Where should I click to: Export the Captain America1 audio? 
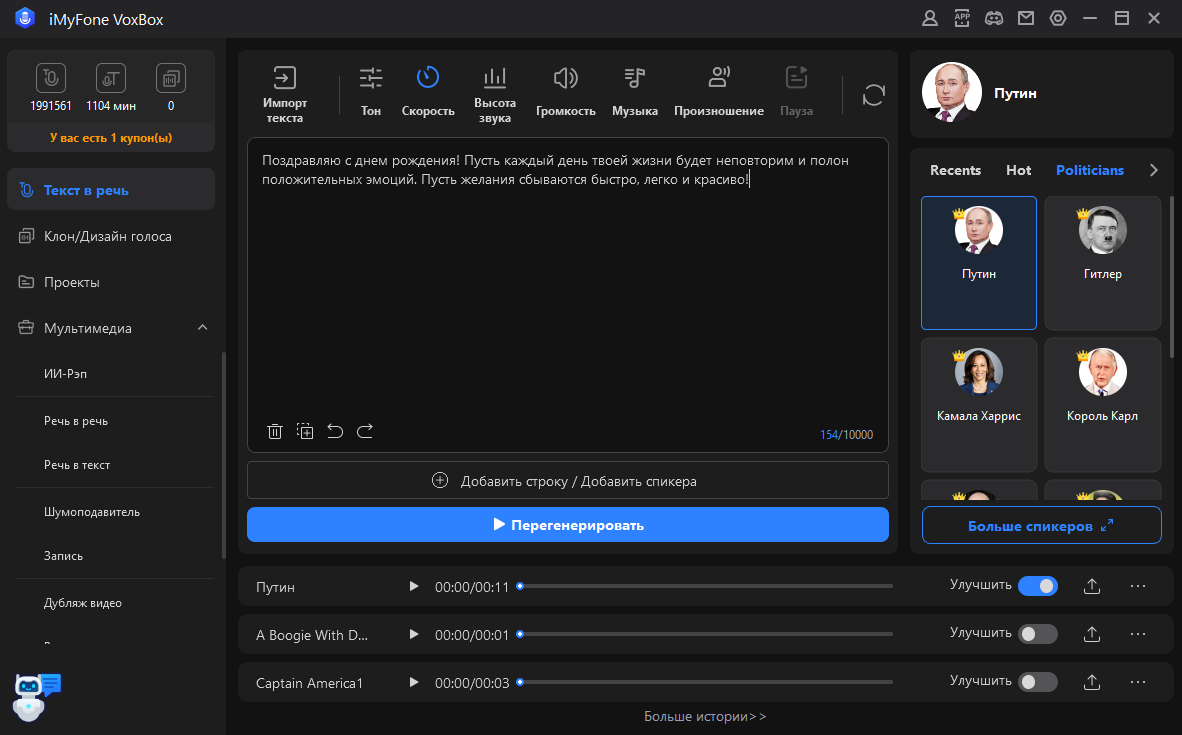tap(1092, 682)
